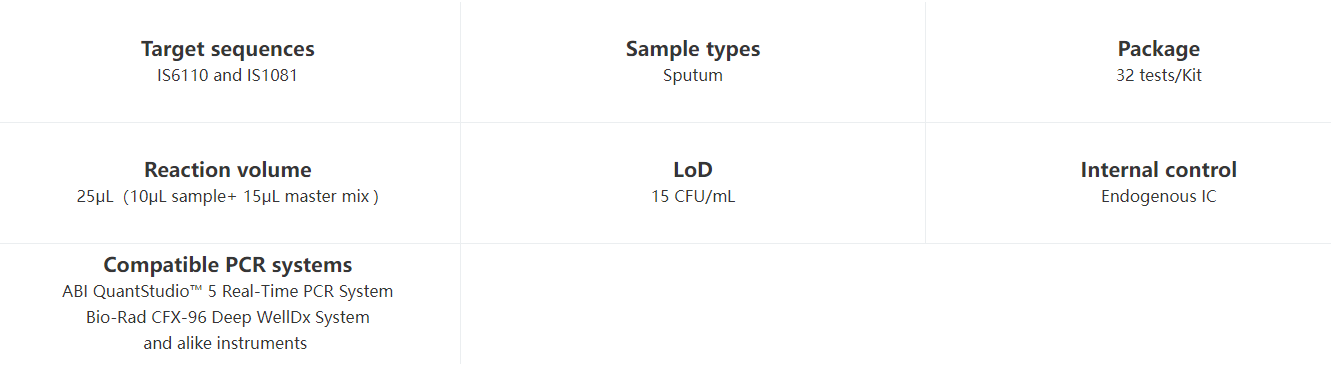Click the LoD heading
The width and height of the screenshot is (1331, 367).
693,170
